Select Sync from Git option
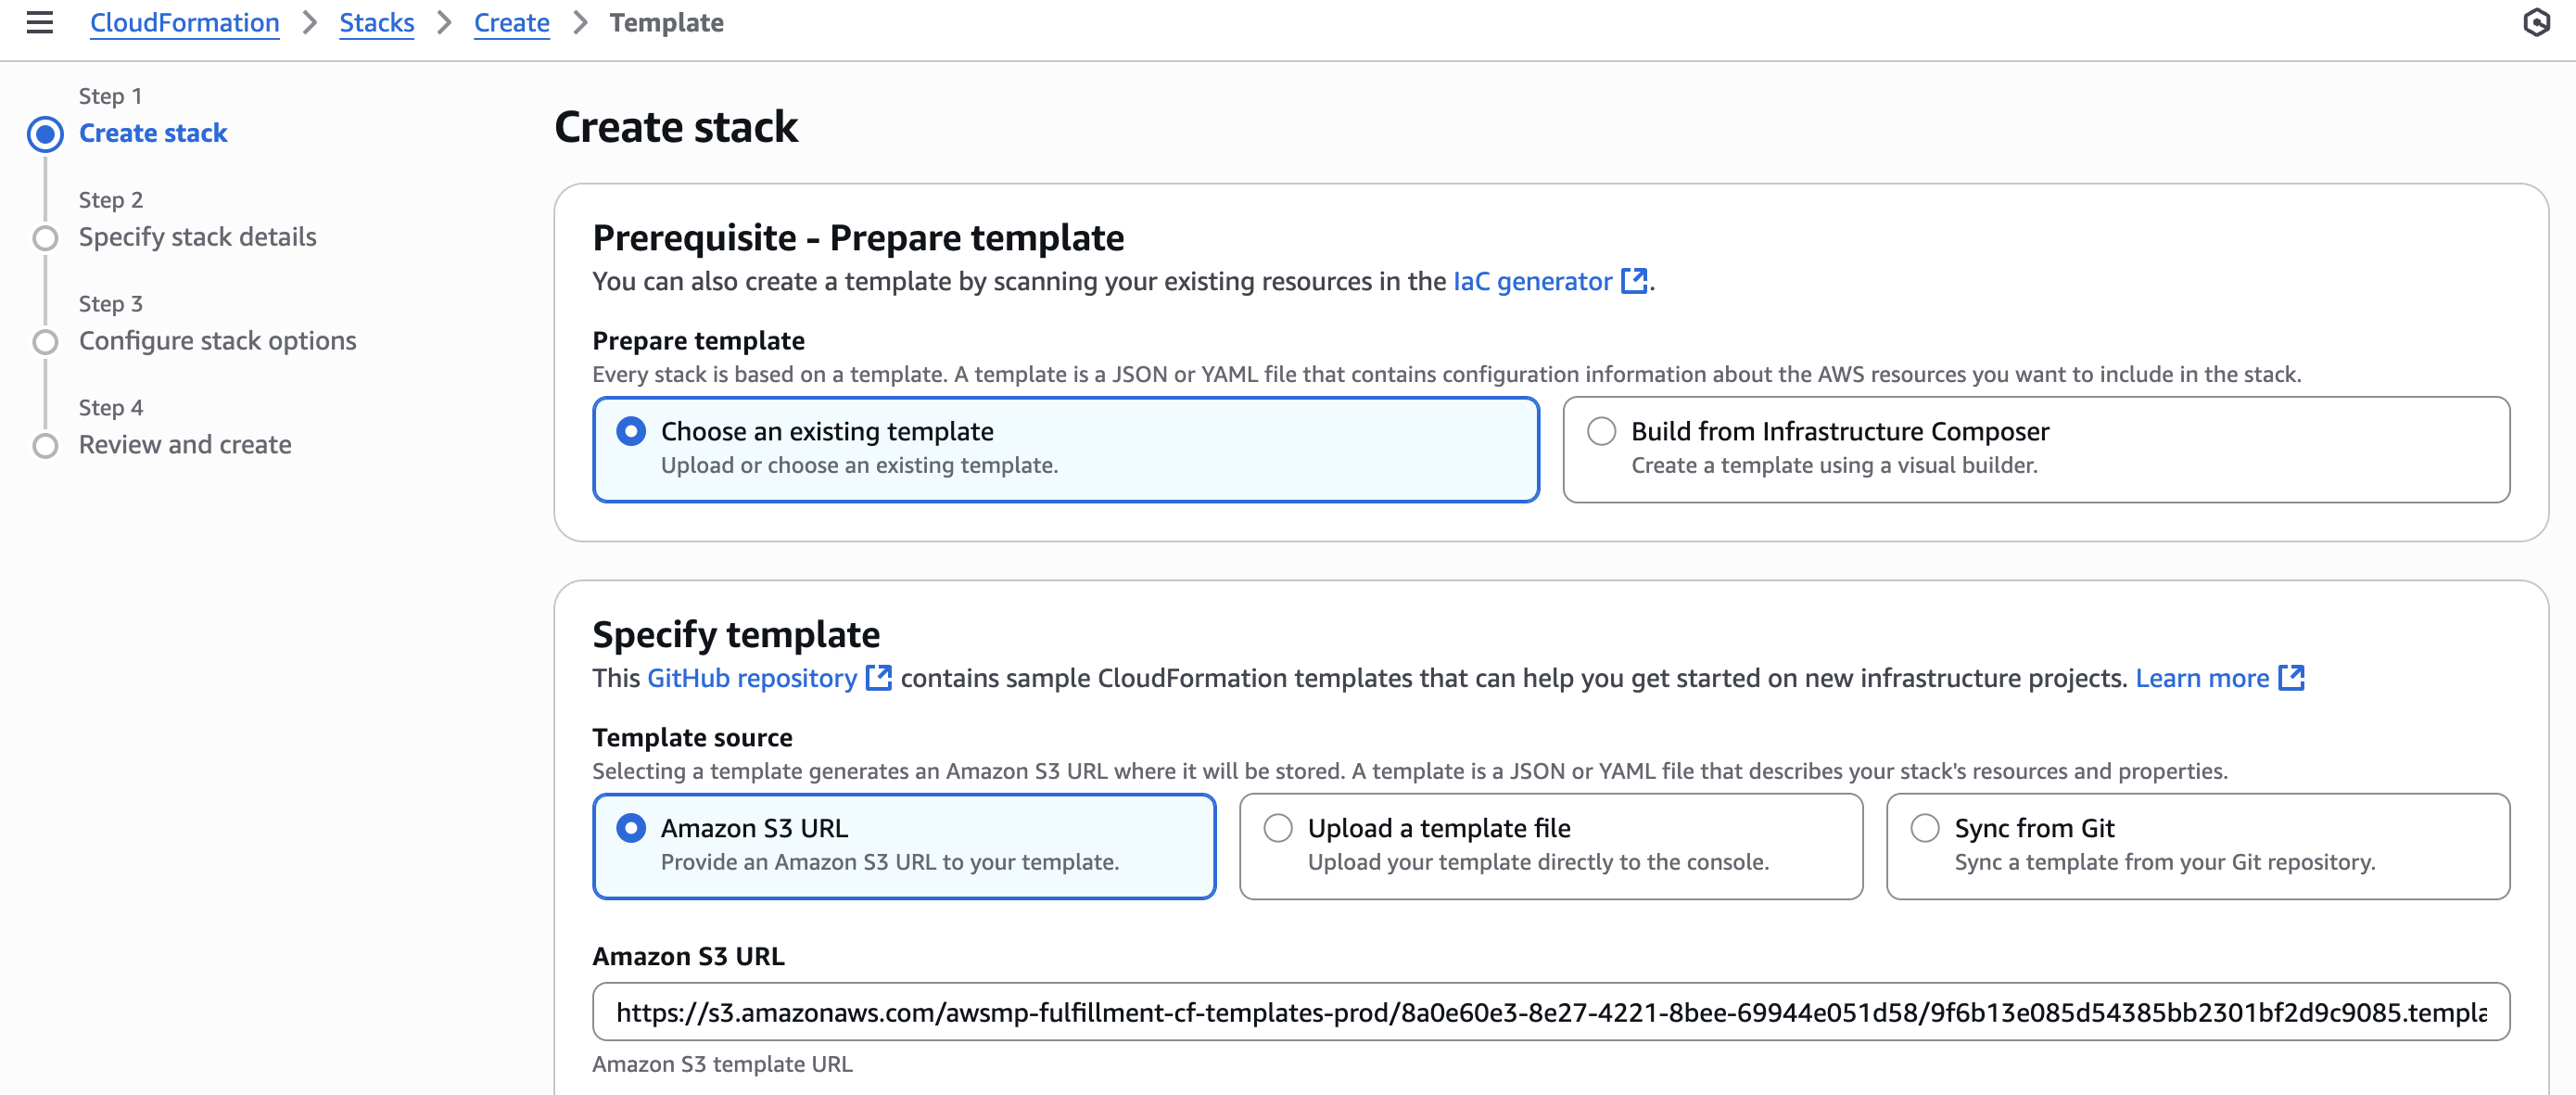The height and width of the screenshot is (1095, 2576). tap(1924, 828)
